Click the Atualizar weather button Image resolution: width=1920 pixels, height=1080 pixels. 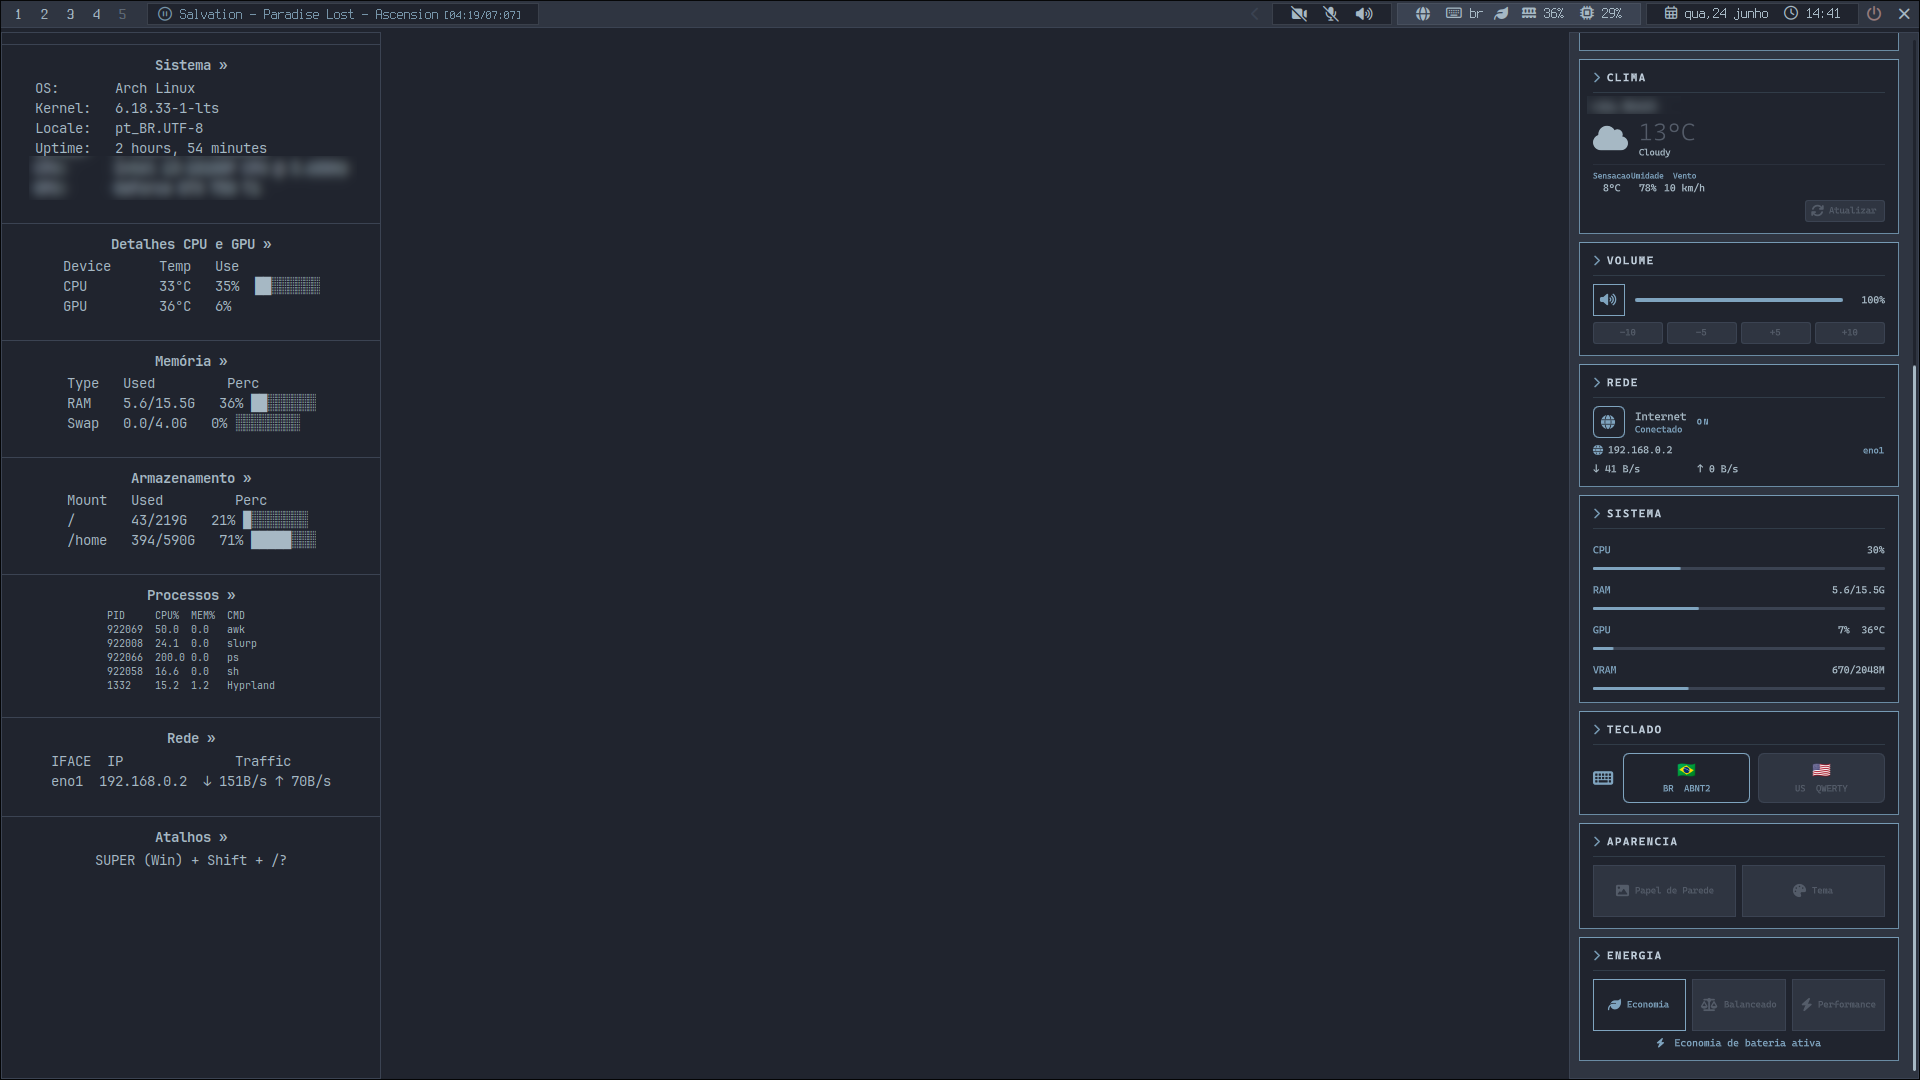[1844, 211]
